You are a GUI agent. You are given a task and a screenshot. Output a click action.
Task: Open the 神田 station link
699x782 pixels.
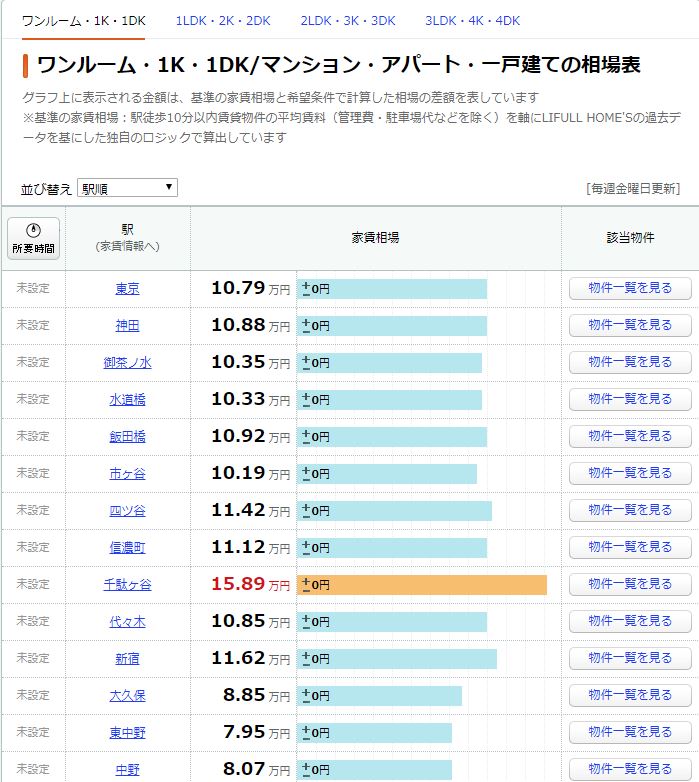pos(127,326)
